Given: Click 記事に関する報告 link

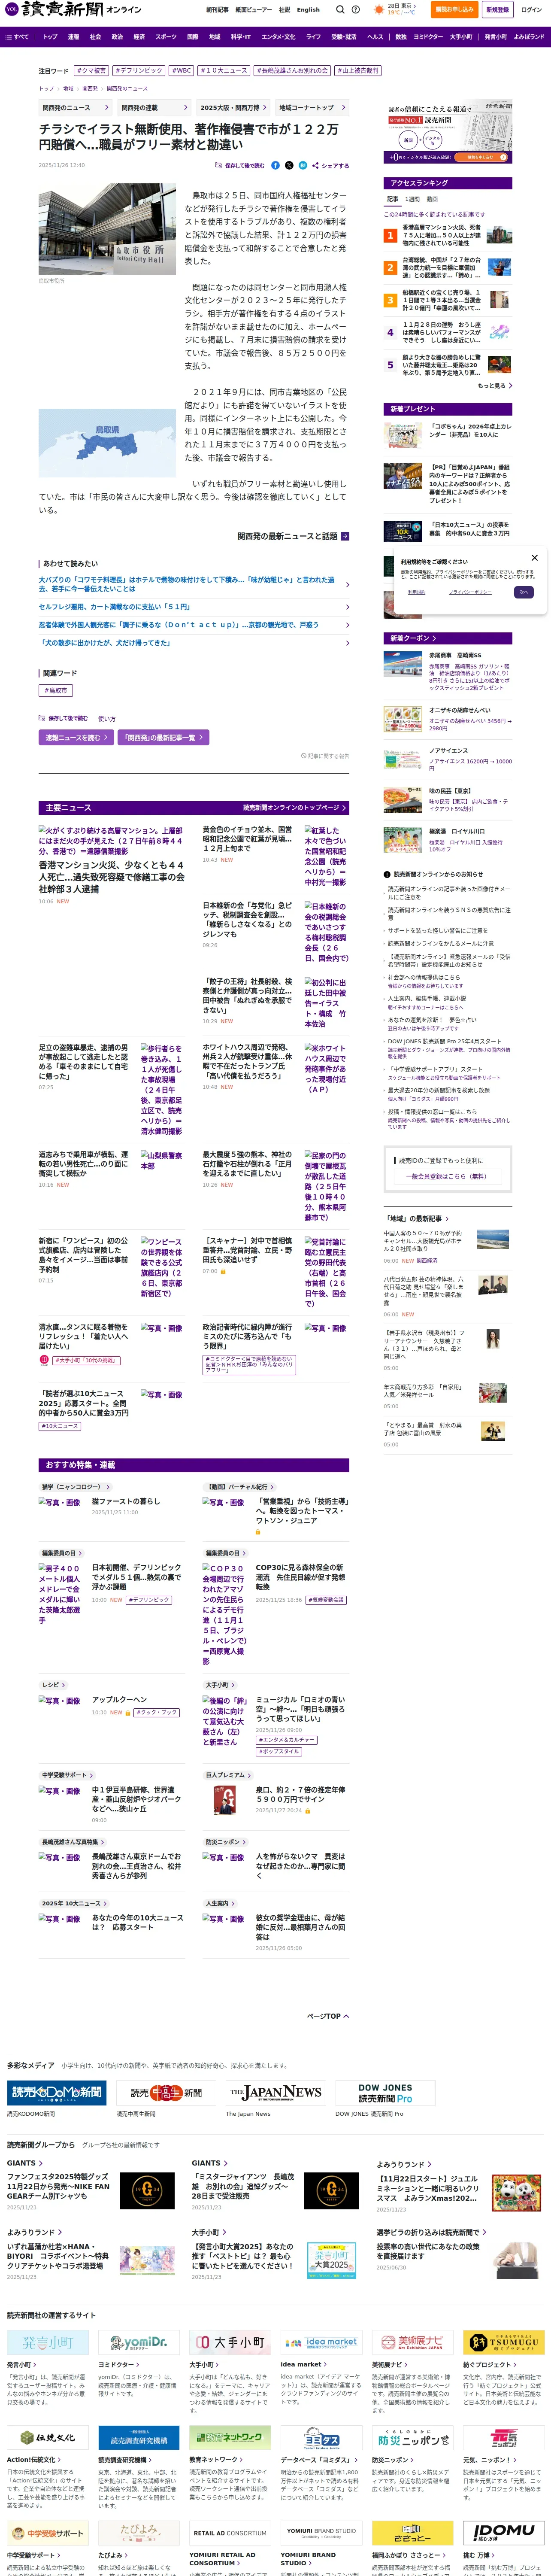Looking at the screenshot, I should (325, 756).
